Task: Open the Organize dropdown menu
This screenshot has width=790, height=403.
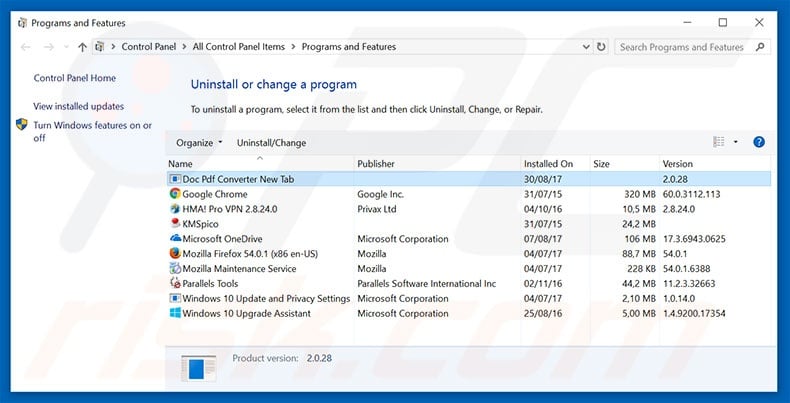Action: [199, 143]
